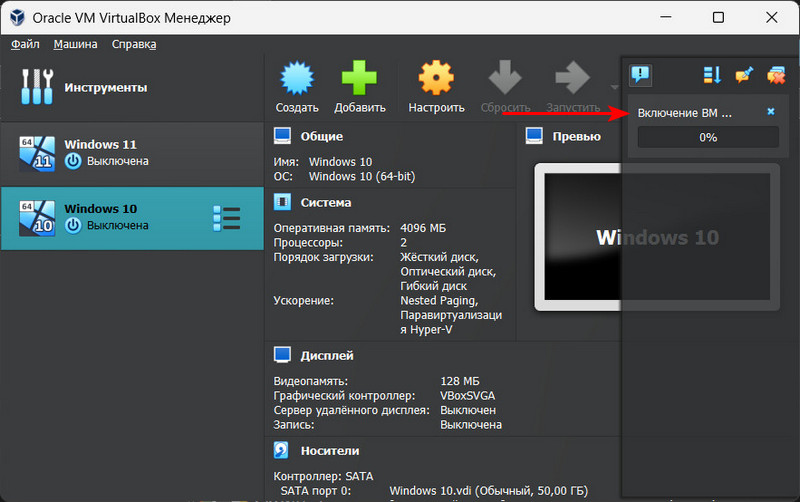800x502 pixels.
Task: Click the Windows 10.vdi disk entry
Action: pyautogui.click(x=489, y=491)
